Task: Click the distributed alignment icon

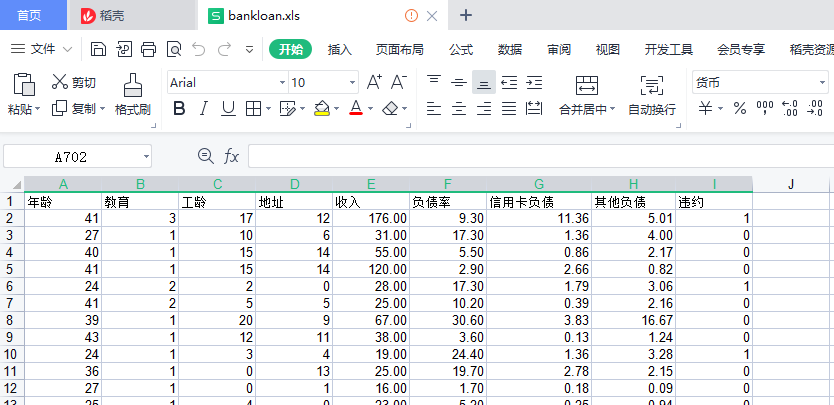Action: pos(534,109)
